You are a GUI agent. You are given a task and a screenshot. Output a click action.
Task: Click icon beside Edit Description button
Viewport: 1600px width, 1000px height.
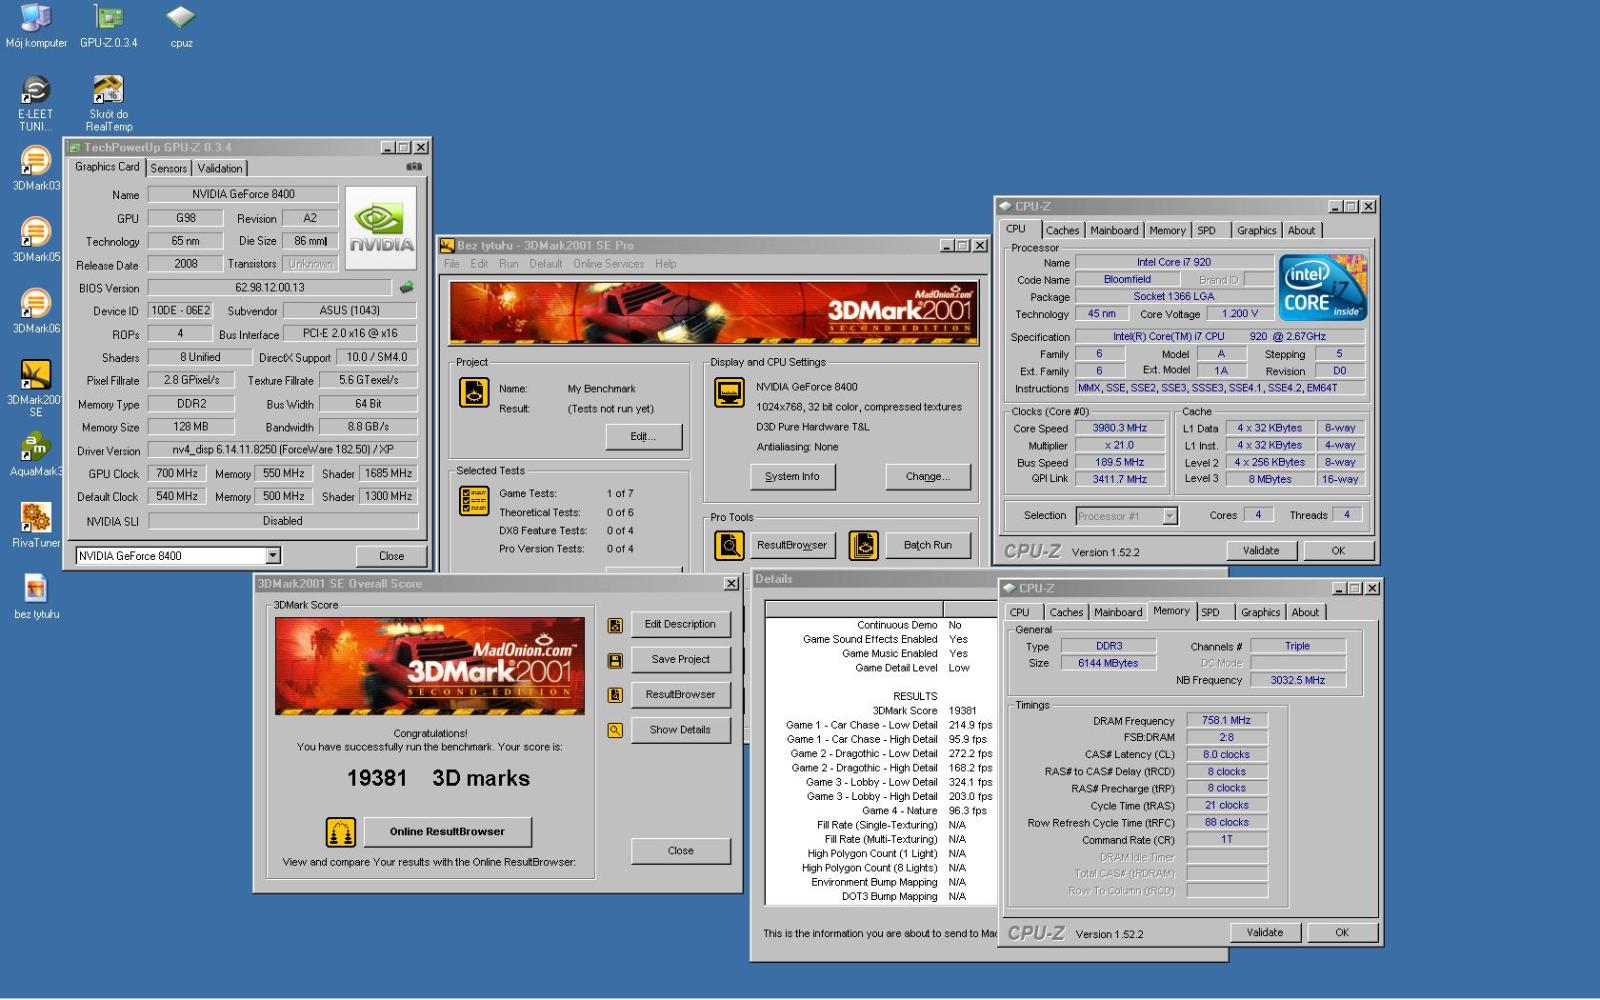point(615,625)
